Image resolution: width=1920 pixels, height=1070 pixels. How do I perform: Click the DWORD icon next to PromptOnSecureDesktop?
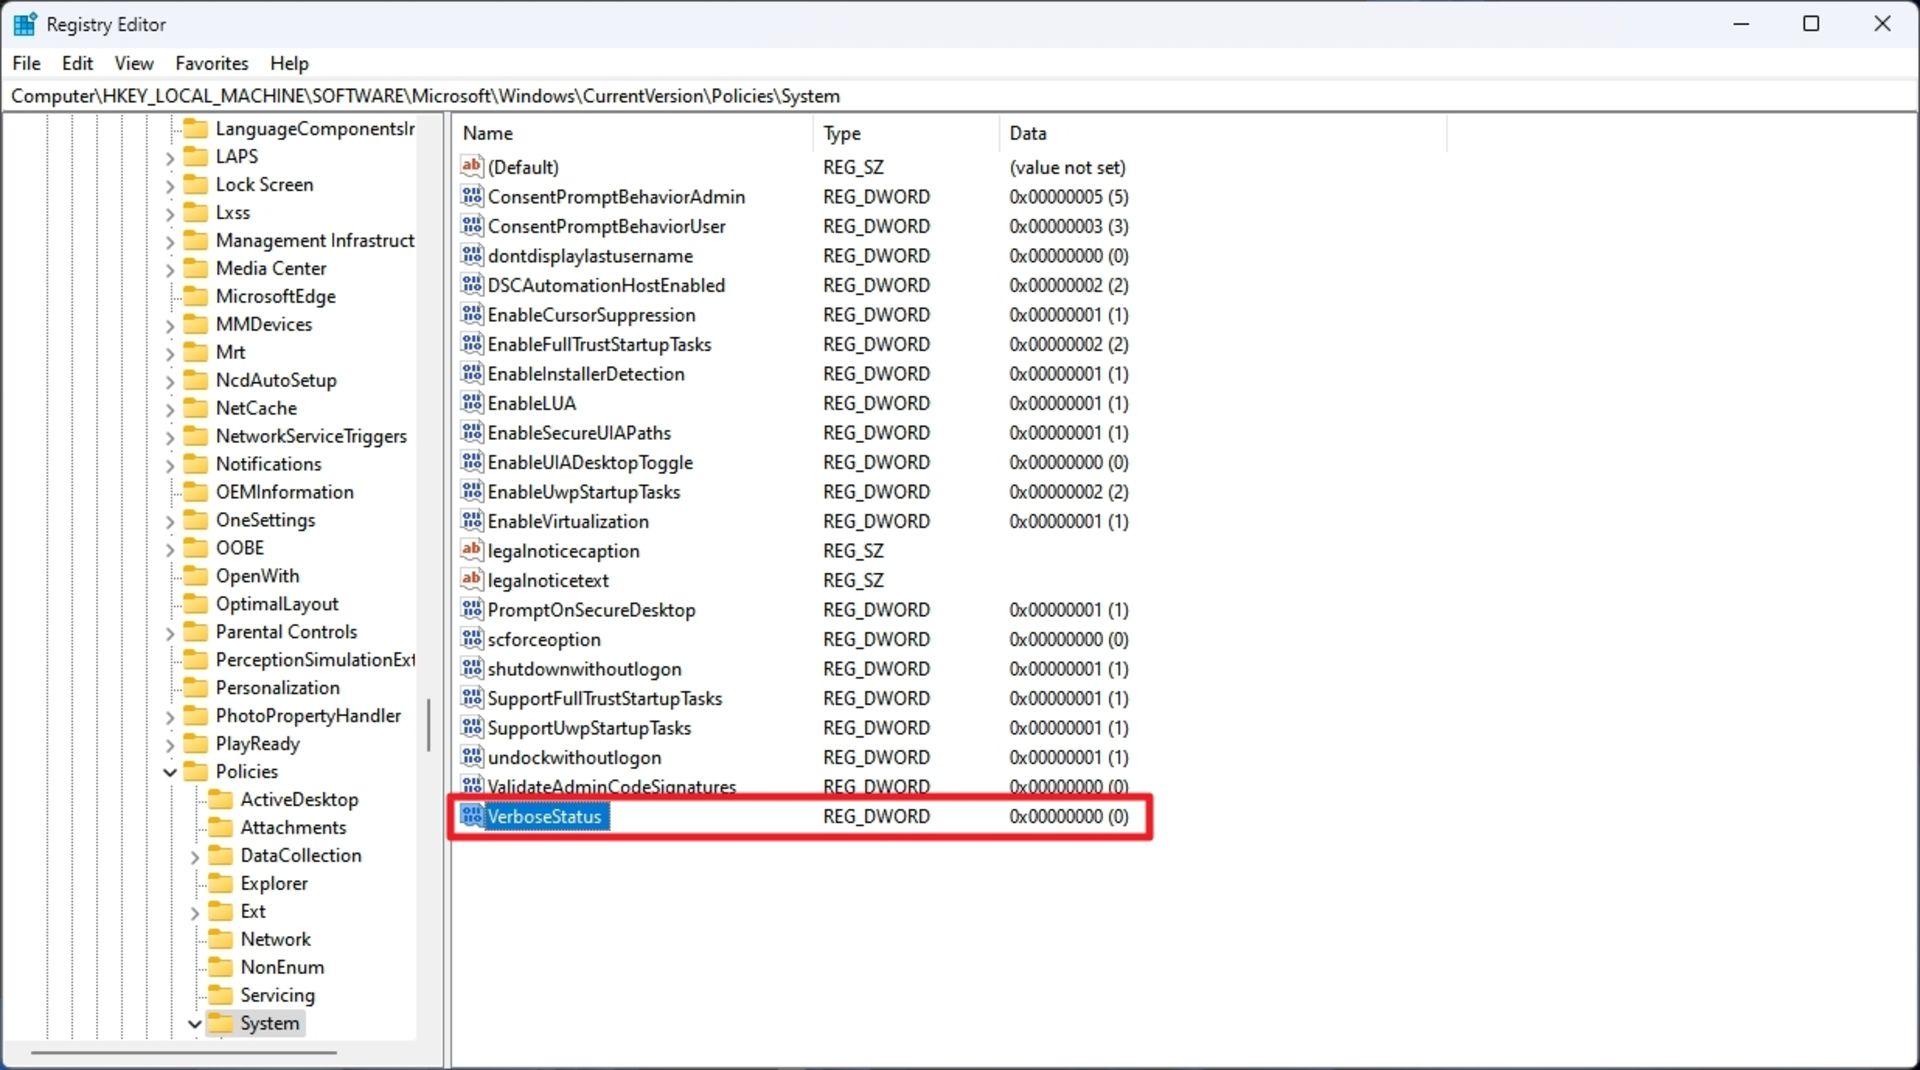472,609
